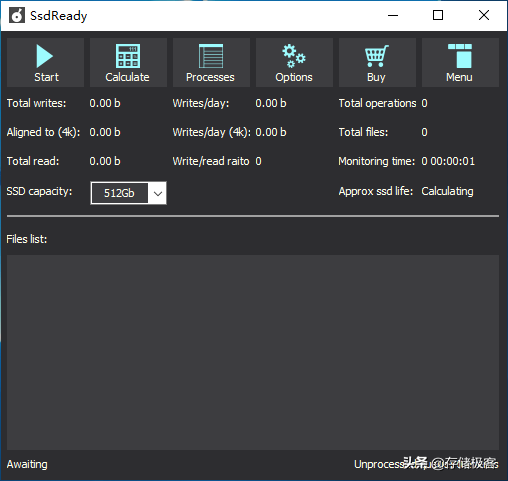This screenshot has height=481, width=508.
Task: Maximize the SsdReady window
Action: tap(438, 15)
